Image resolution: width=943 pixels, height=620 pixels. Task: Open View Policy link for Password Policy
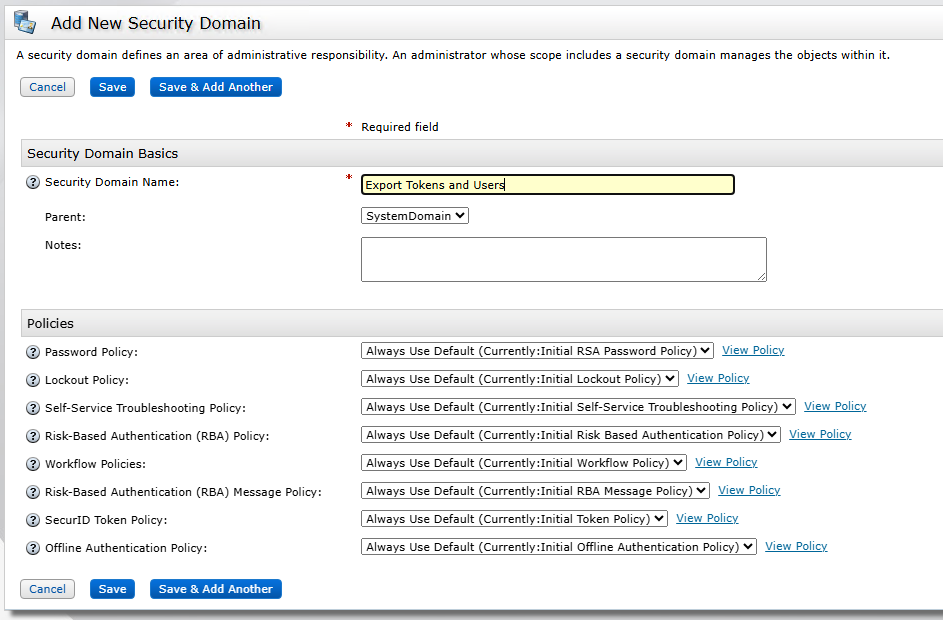(753, 351)
